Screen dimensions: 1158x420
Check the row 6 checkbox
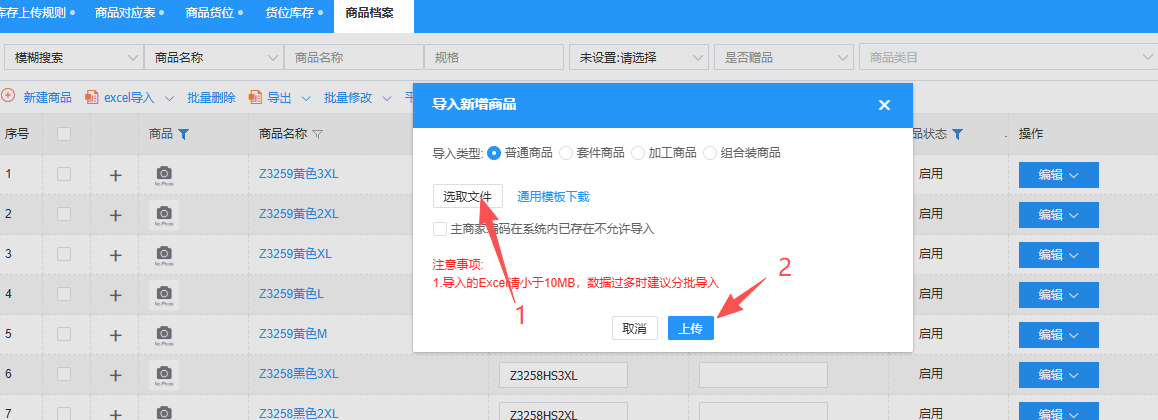pos(64,373)
